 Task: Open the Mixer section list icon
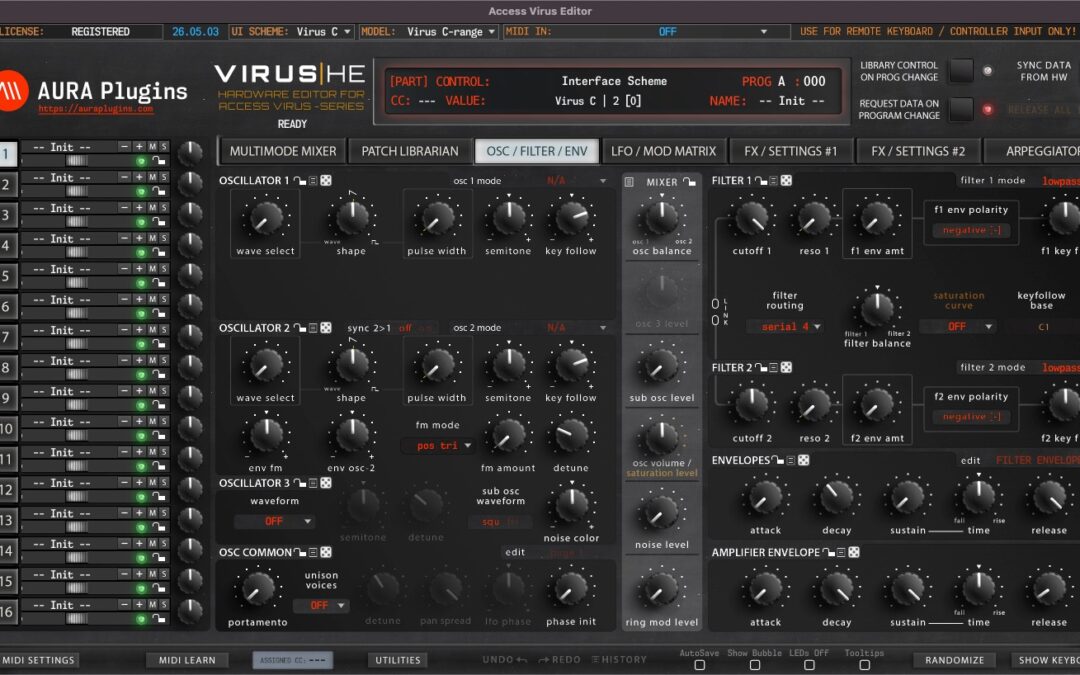coord(629,182)
